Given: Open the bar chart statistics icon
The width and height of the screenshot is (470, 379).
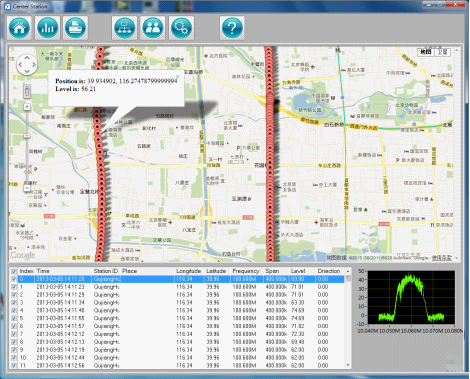Looking at the screenshot, I should [48, 28].
